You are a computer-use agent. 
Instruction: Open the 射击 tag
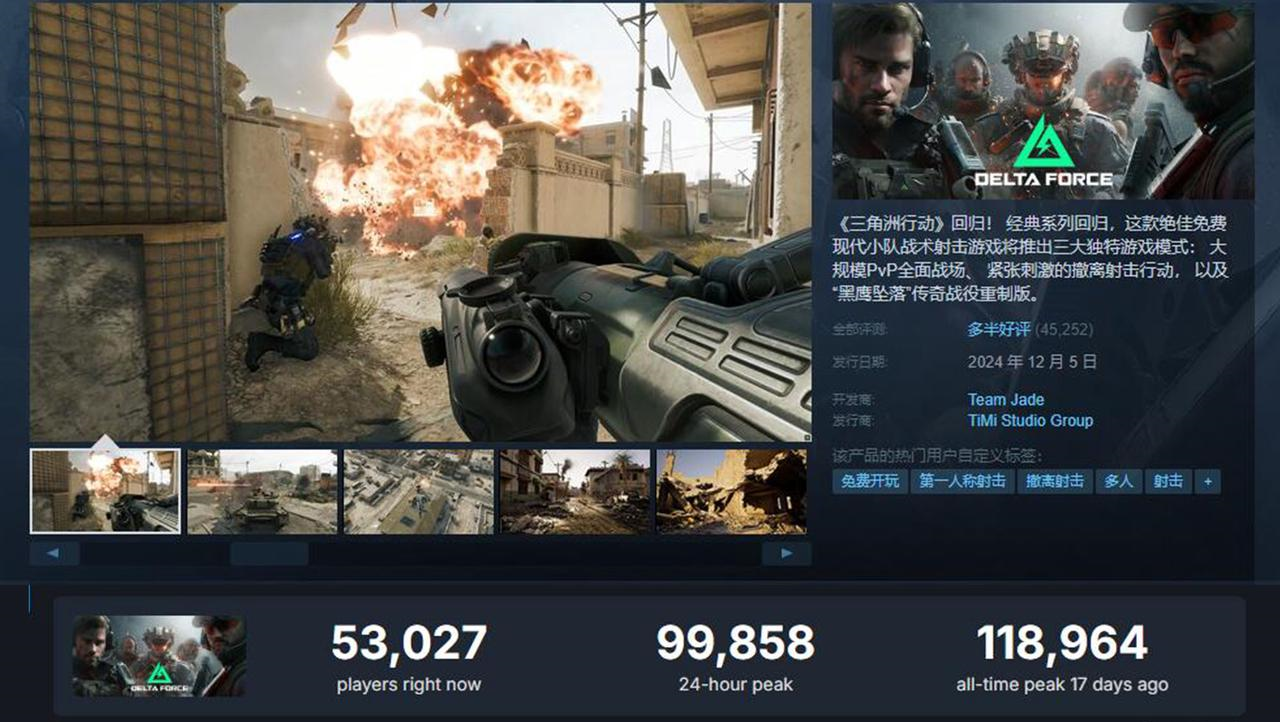(1168, 481)
